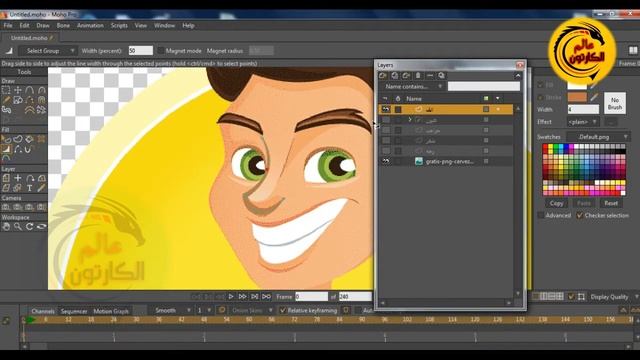Select the Set Origin crosshair layer tool
The image size is (640, 360).
point(18,178)
